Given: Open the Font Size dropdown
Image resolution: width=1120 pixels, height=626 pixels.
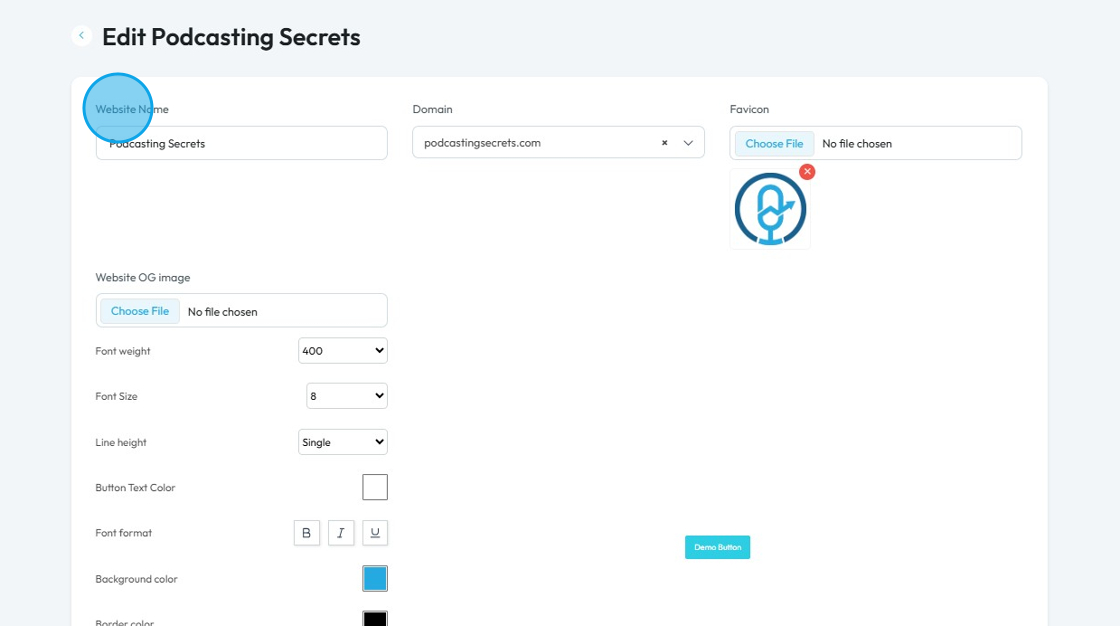Looking at the screenshot, I should pos(347,396).
